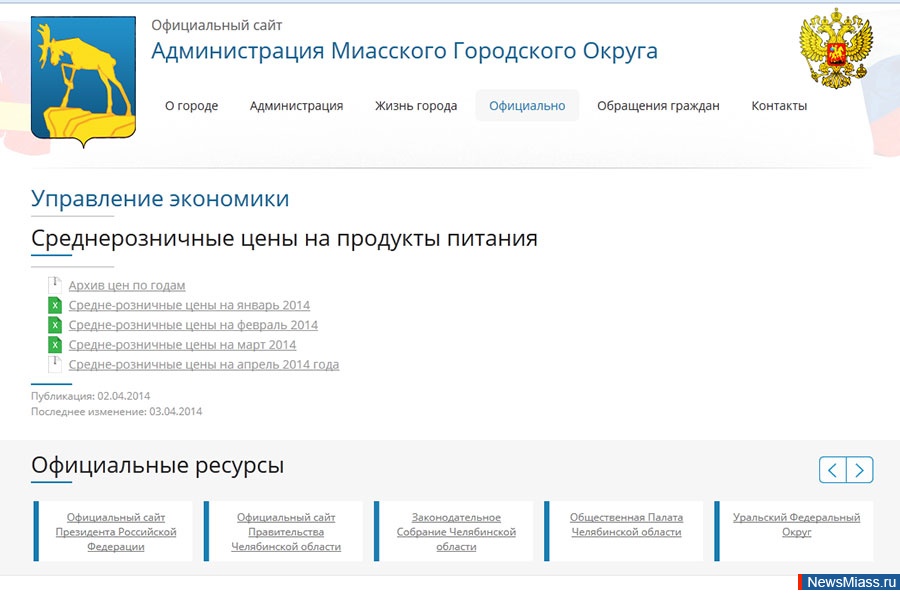Advance resources carousel with the next arrow

point(860,469)
